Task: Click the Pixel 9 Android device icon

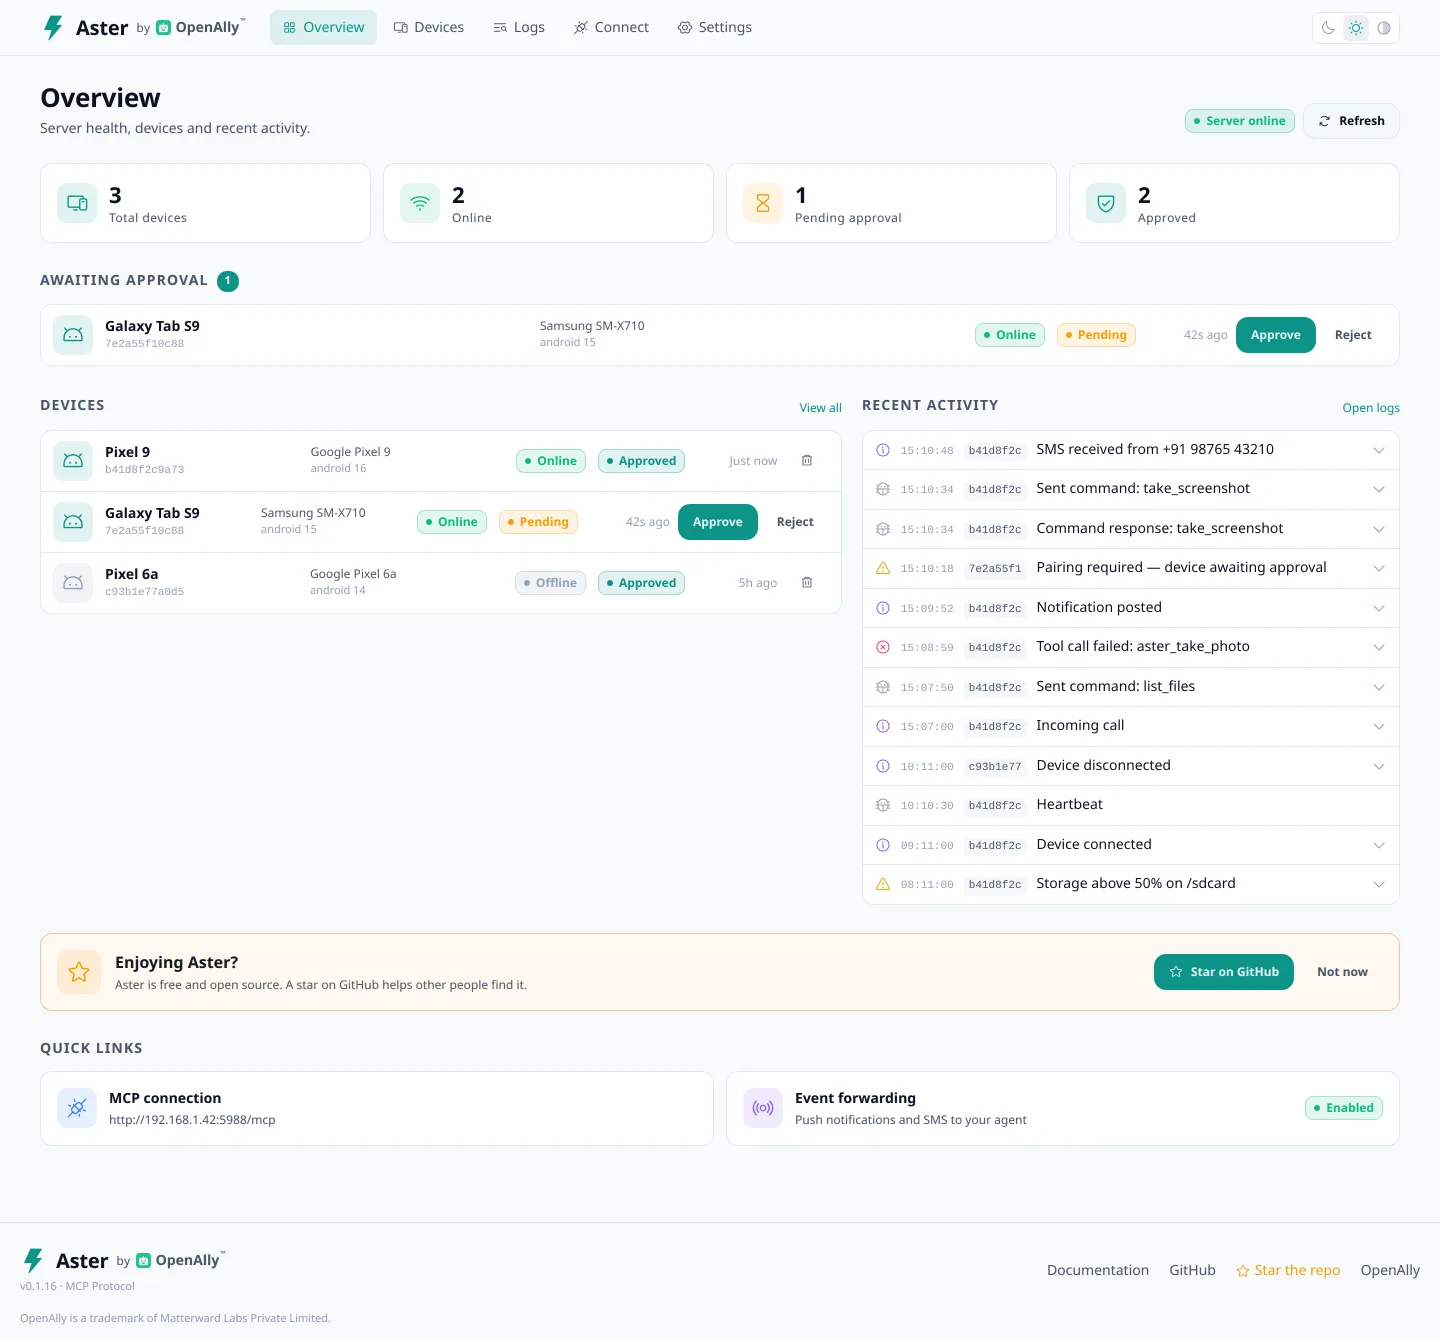Action: click(73, 461)
